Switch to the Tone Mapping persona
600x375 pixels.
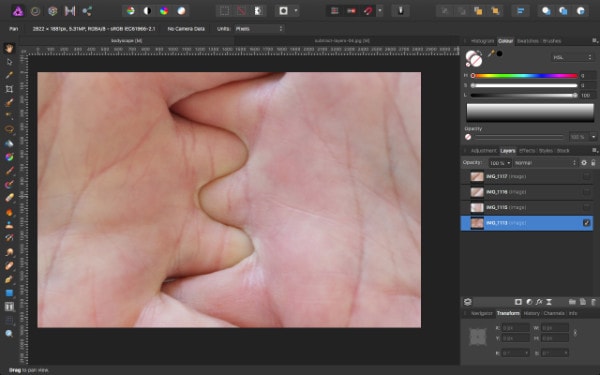click(70, 11)
